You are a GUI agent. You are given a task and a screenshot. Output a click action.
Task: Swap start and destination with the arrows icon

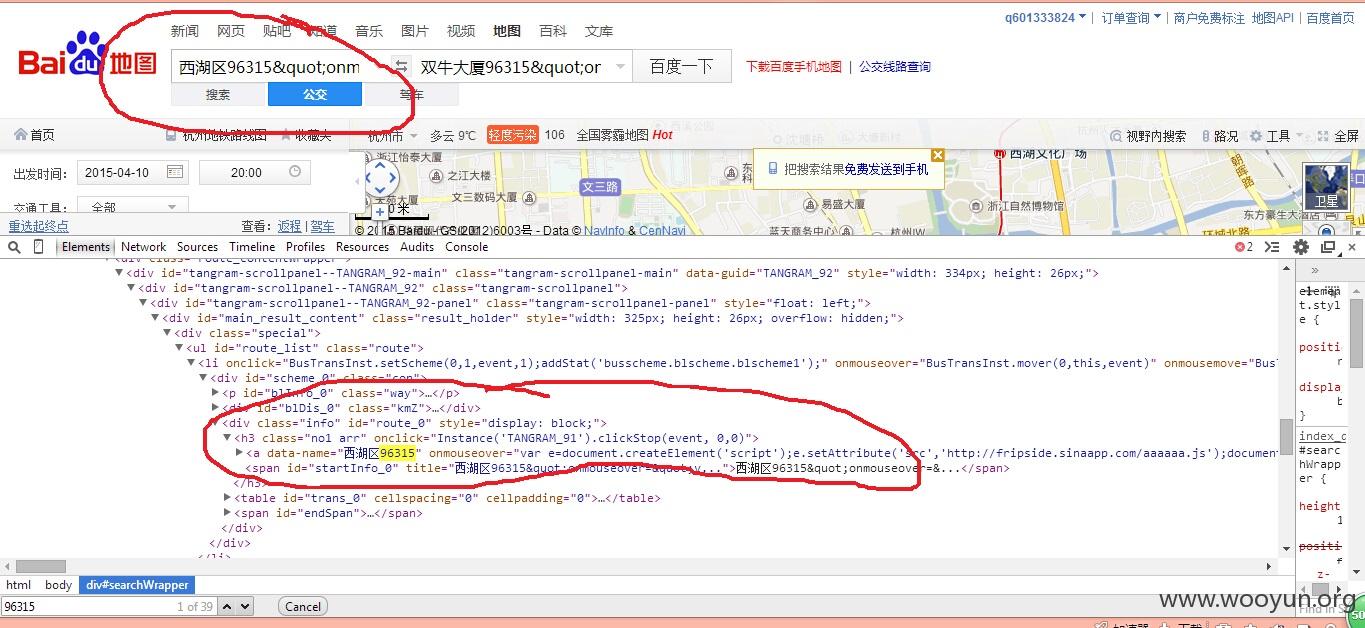pos(400,67)
